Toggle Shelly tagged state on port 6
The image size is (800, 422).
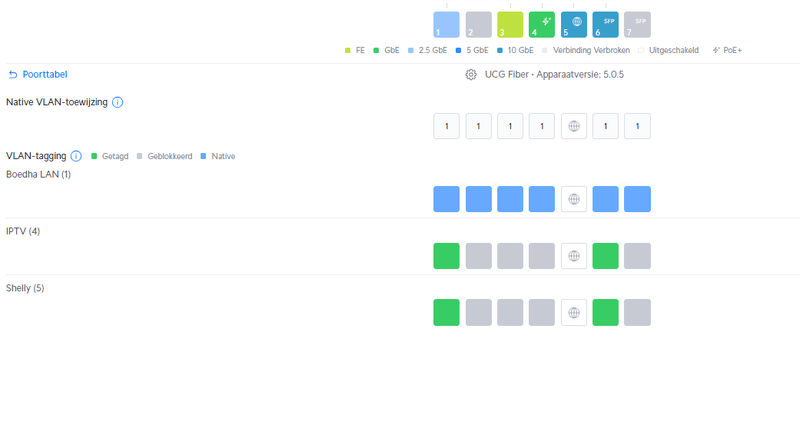tap(606, 312)
